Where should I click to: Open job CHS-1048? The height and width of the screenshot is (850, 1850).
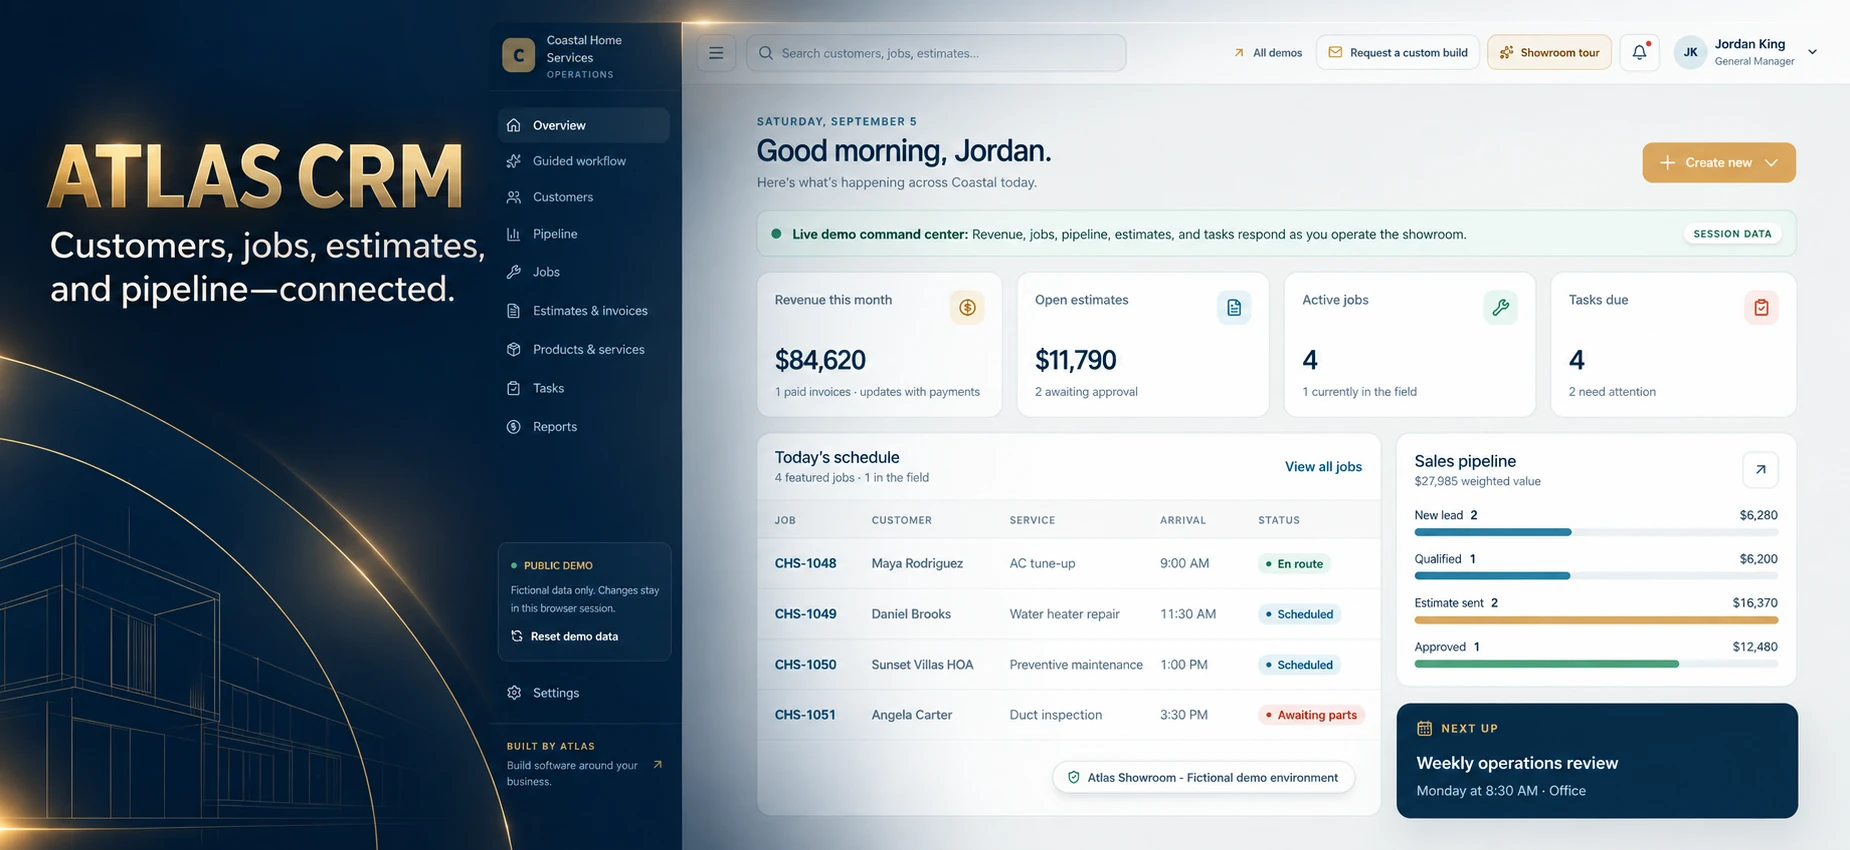click(x=805, y=564)
